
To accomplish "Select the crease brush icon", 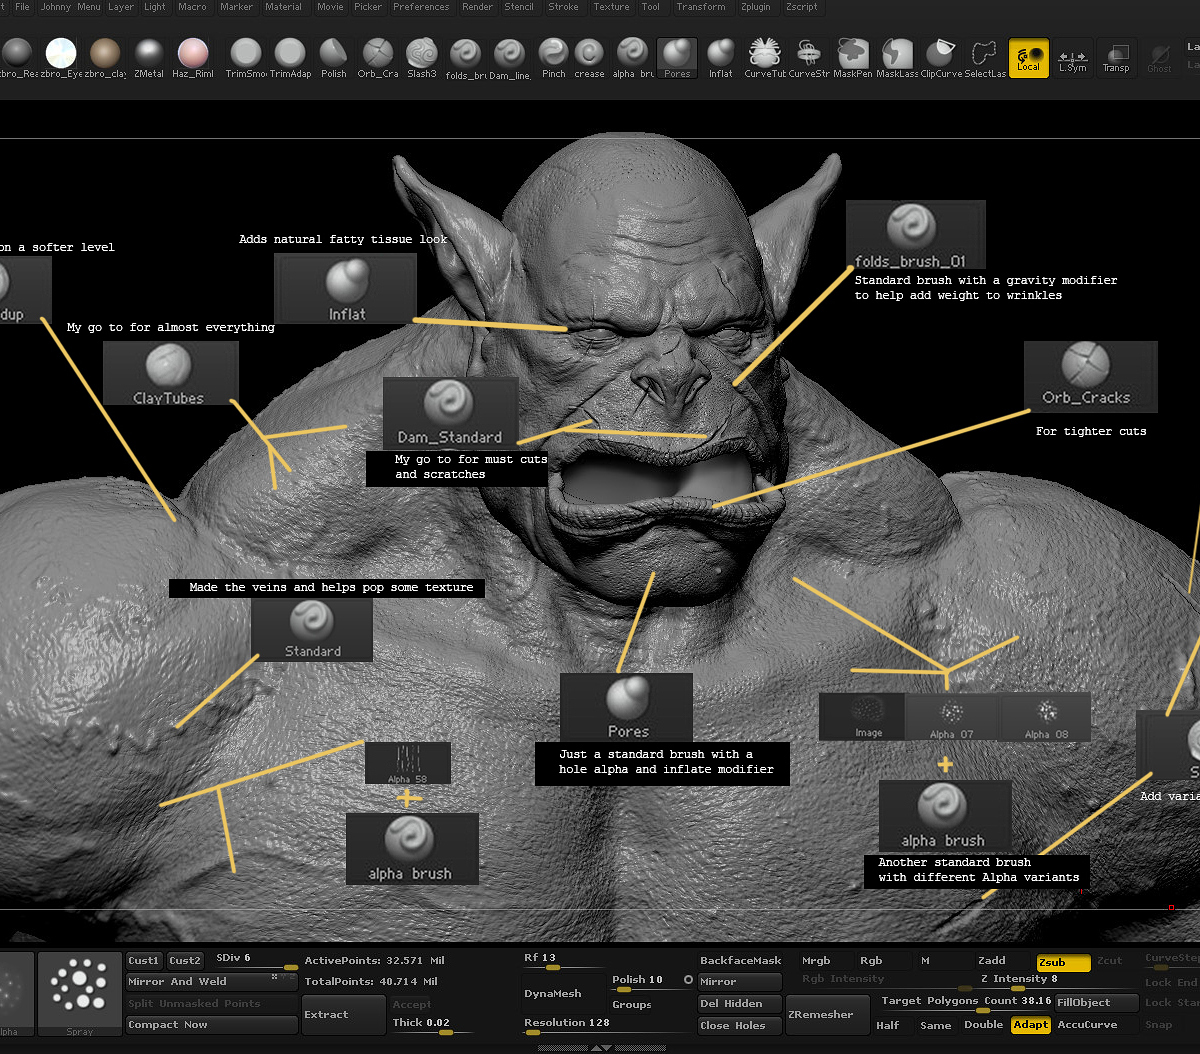I will (x=589, y=58).
